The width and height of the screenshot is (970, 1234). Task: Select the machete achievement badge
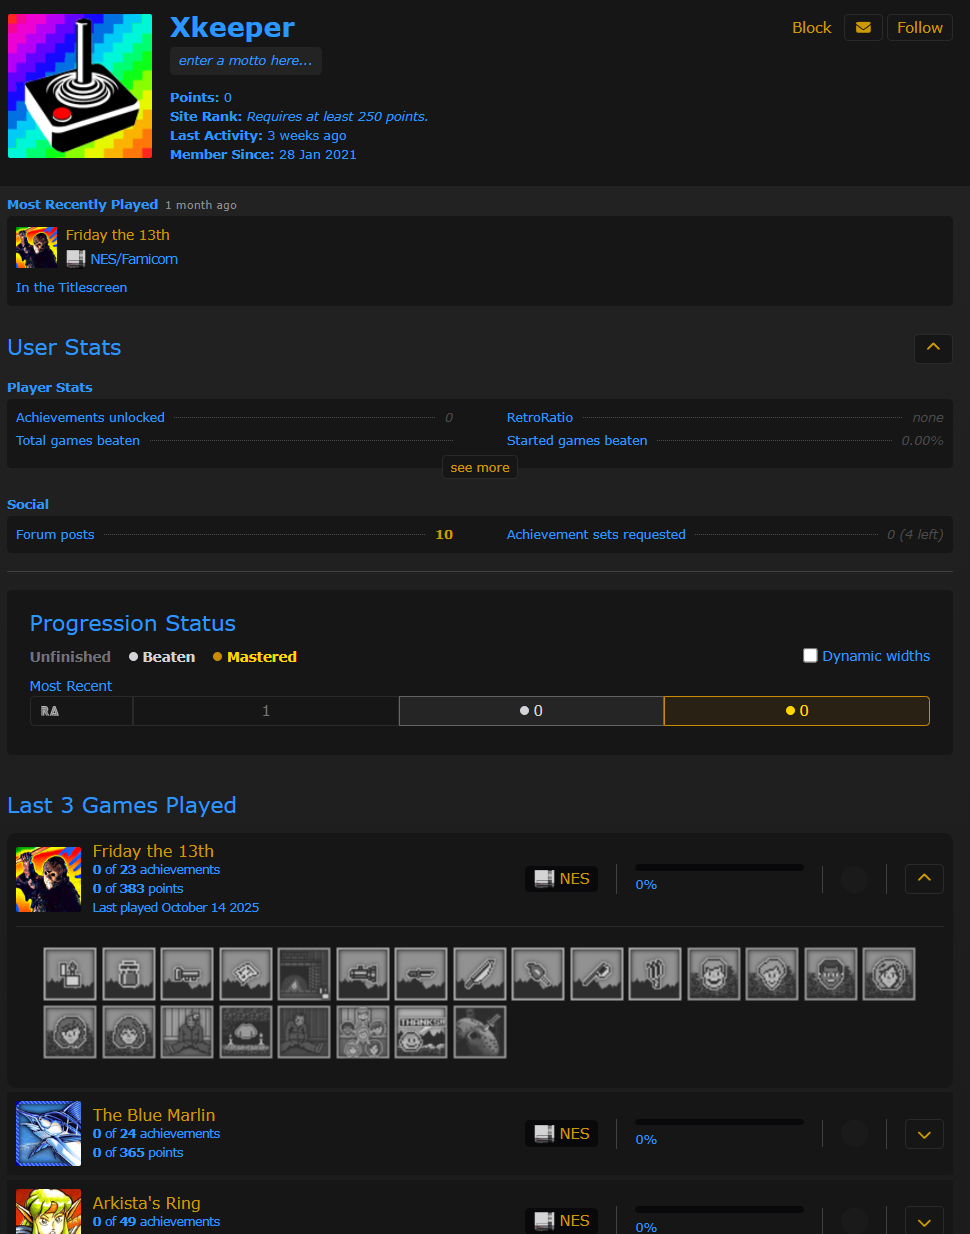tap(480, 974)
